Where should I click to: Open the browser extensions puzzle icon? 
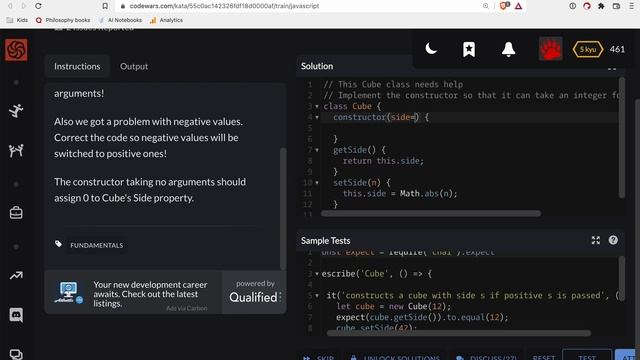coord(601,6)
